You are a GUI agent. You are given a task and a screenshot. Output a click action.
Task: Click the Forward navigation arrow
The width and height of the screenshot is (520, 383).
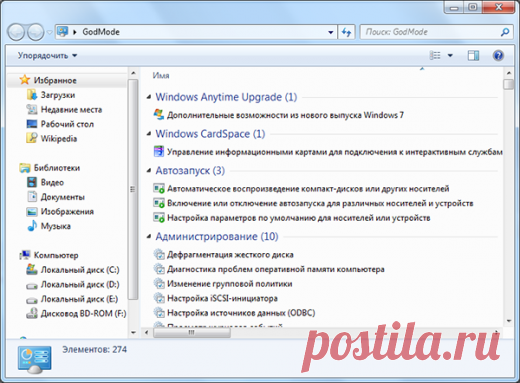tap(36, 32)
